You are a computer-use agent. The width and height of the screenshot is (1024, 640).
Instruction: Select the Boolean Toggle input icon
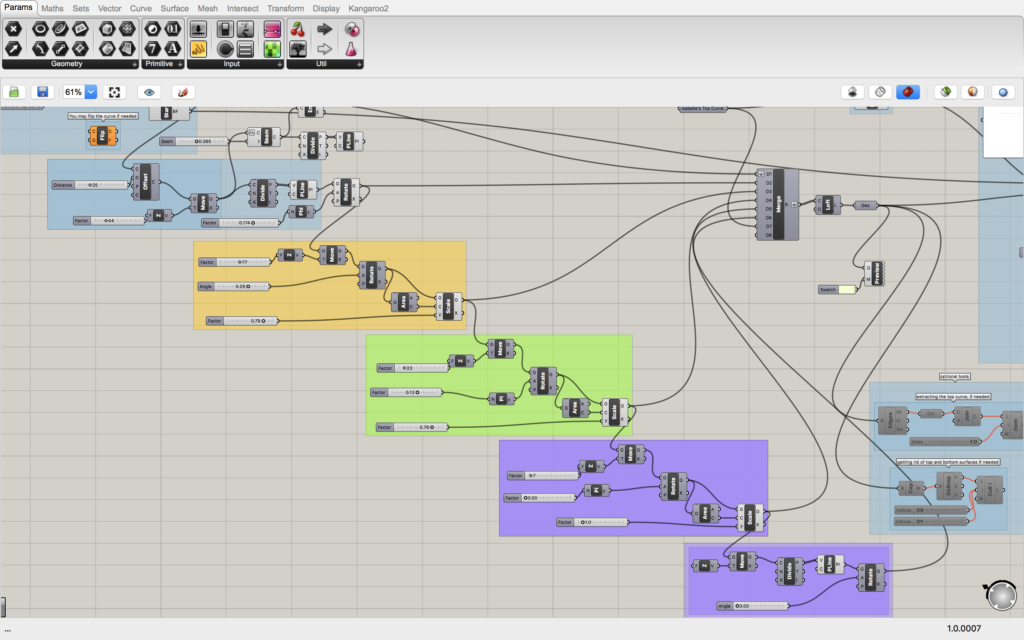click(225, 29)
